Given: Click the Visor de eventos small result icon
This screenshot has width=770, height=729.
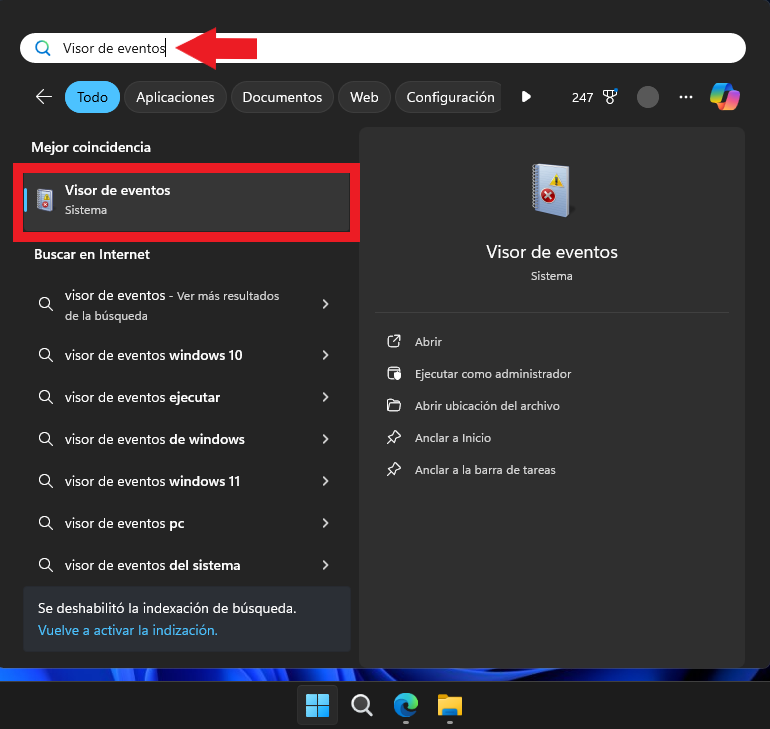Looking at the screenshot, I should pos(45,200).
